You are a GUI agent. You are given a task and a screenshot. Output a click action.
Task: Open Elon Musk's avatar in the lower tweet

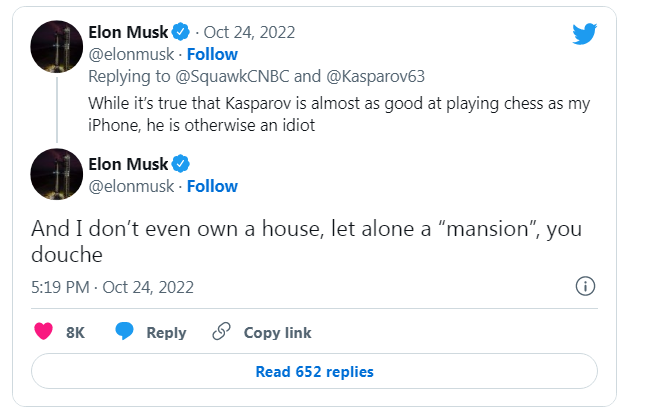[x=57, y=174]
